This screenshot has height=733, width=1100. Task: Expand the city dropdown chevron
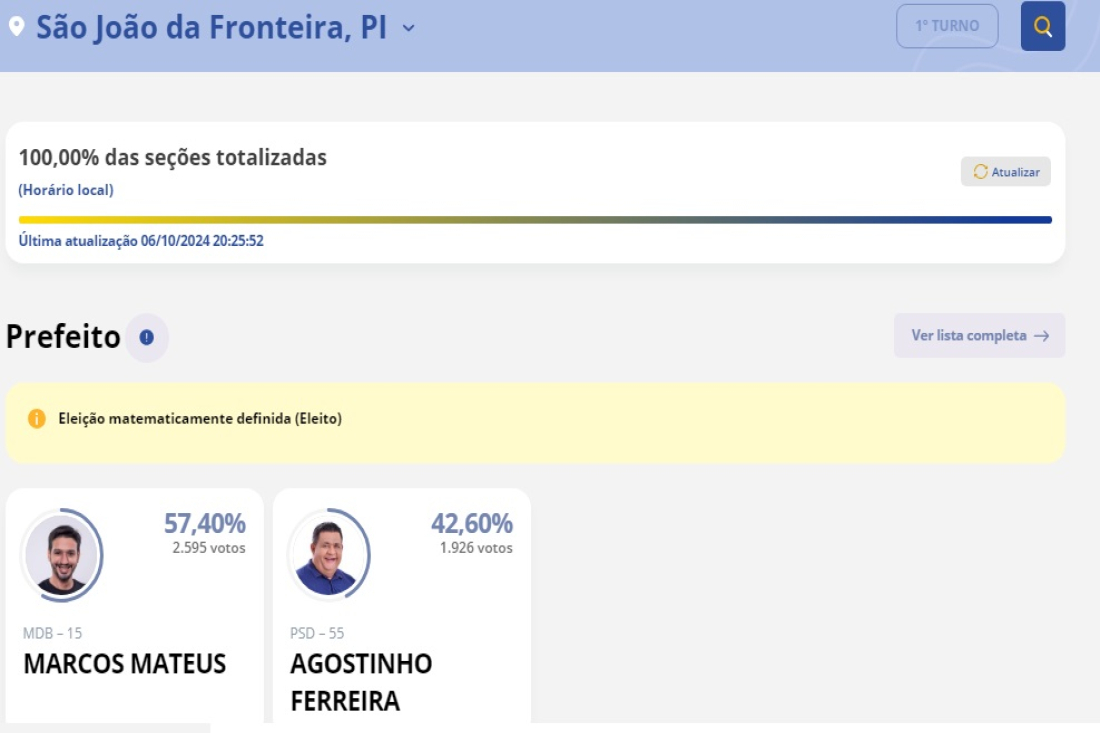[x=408, y=28]
